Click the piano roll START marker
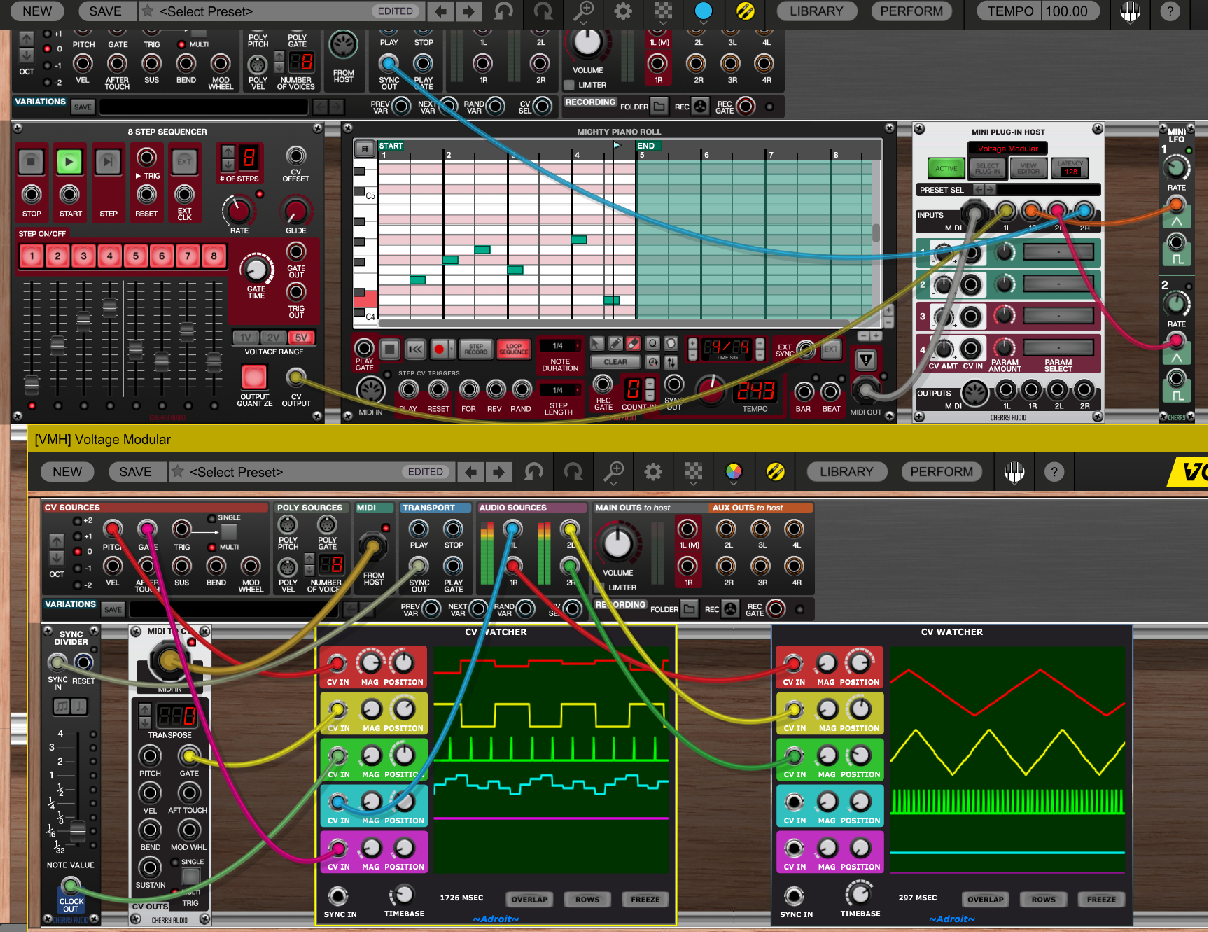Screen dimensions: 1208x932 391,146
